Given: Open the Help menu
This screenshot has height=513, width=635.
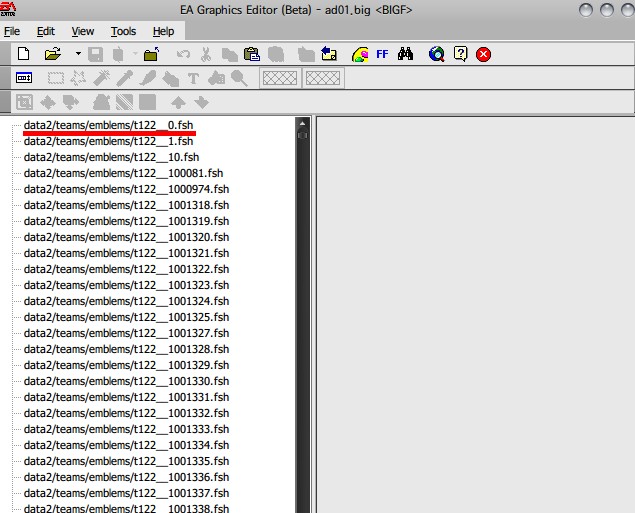Looking at the screenshot, I should click(x=164, y=31).
